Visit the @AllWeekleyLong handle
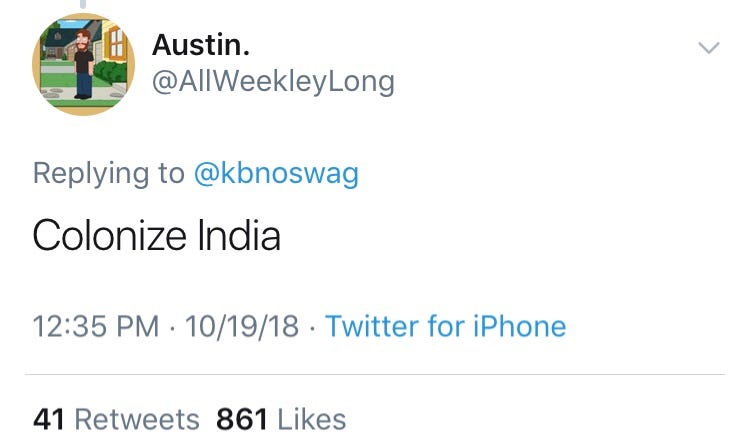 pos(273,82)
